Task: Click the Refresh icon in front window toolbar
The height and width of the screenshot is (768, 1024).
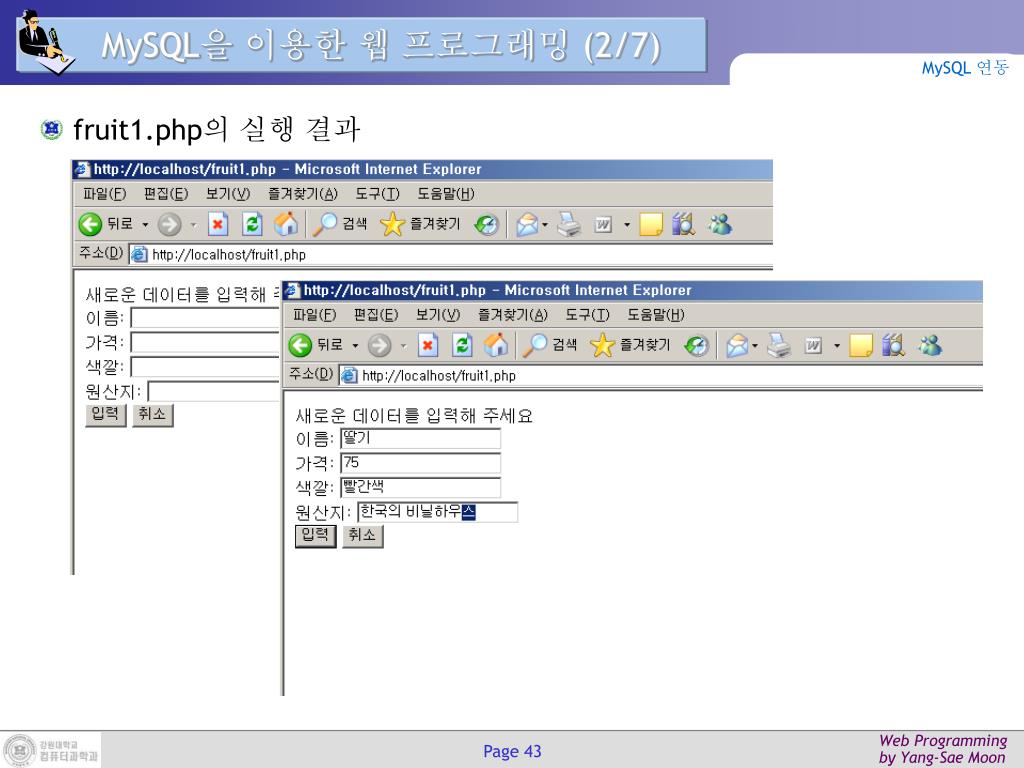Action: (462, 345)
